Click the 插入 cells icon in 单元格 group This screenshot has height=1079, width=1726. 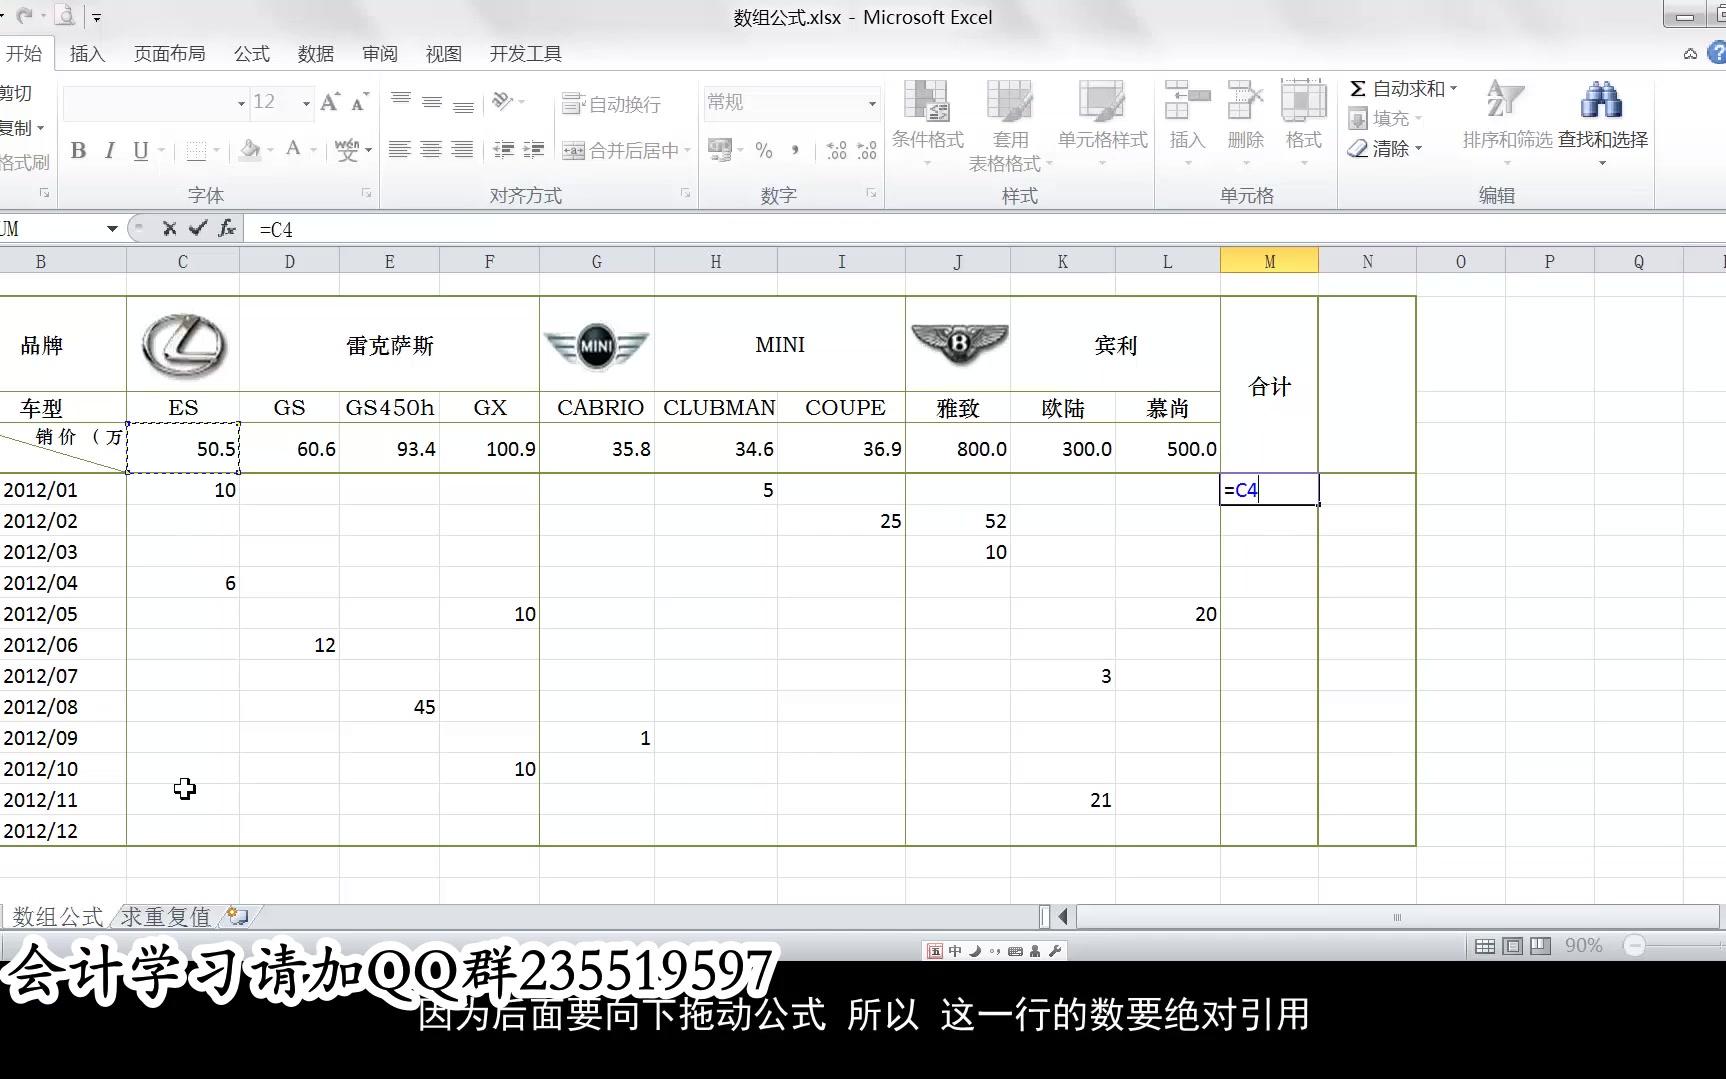[1187, 101]
